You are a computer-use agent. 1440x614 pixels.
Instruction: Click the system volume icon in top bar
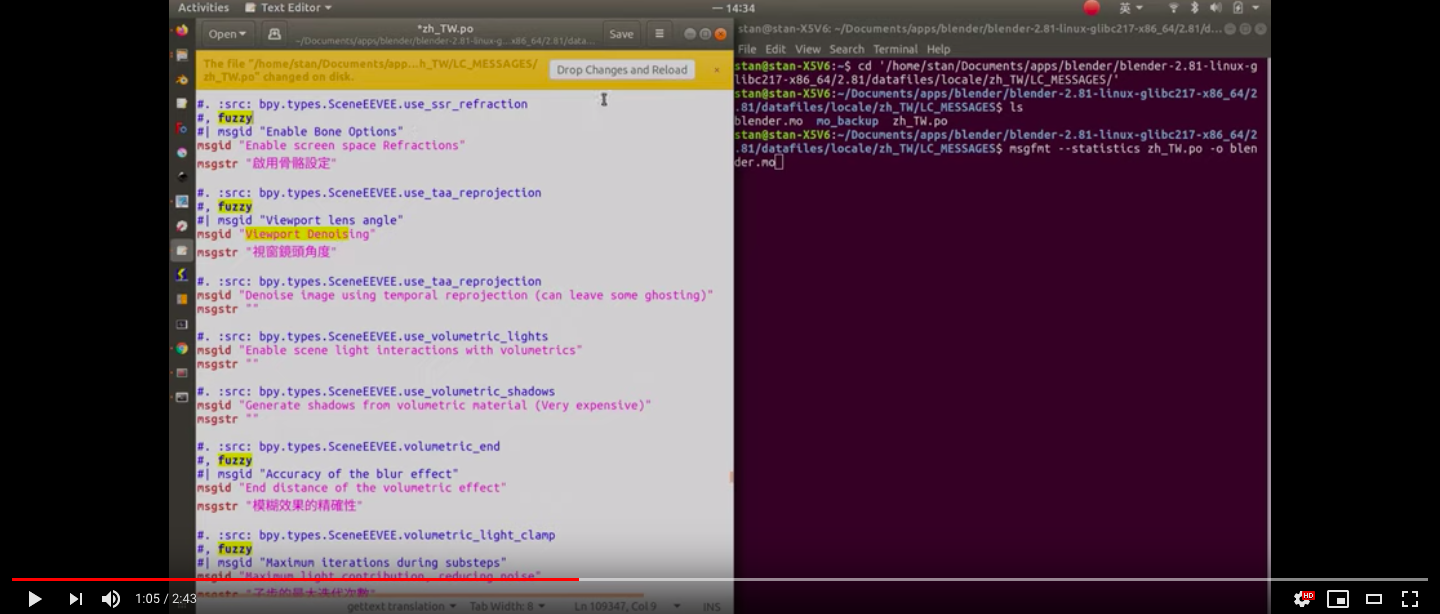coord(1216,8)
